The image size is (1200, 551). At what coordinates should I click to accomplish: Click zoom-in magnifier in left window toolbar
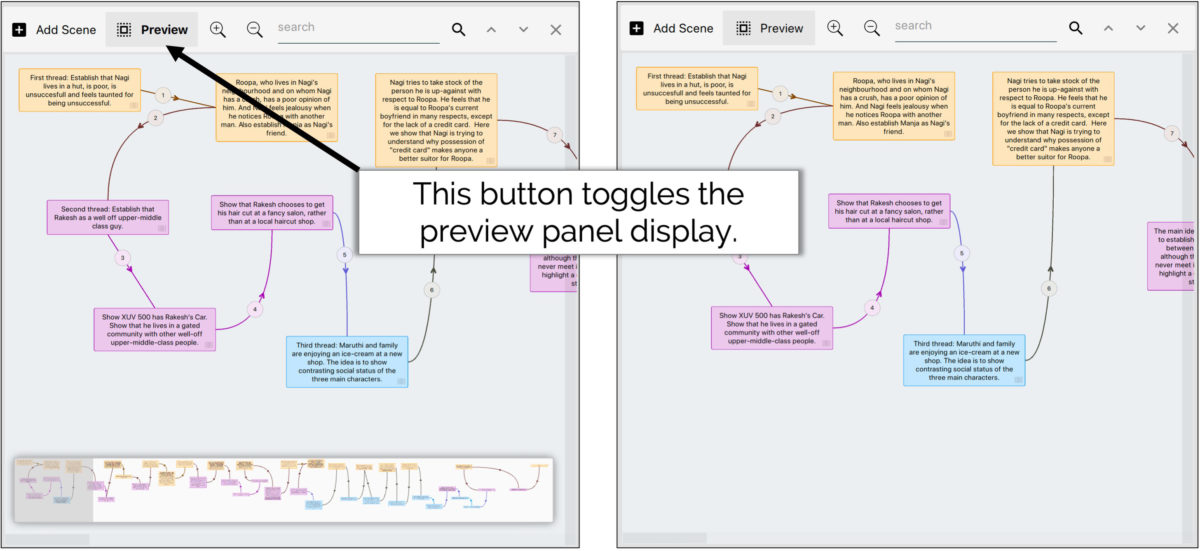tap(217, 30)
